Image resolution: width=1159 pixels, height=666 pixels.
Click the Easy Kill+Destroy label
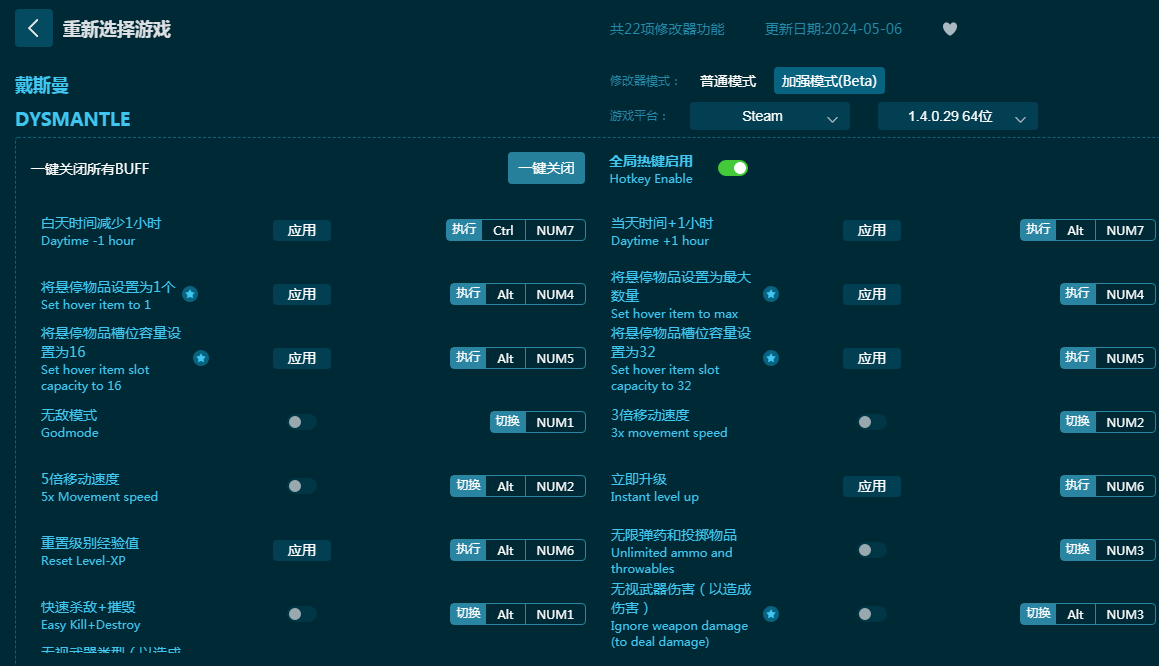(90, 625)
